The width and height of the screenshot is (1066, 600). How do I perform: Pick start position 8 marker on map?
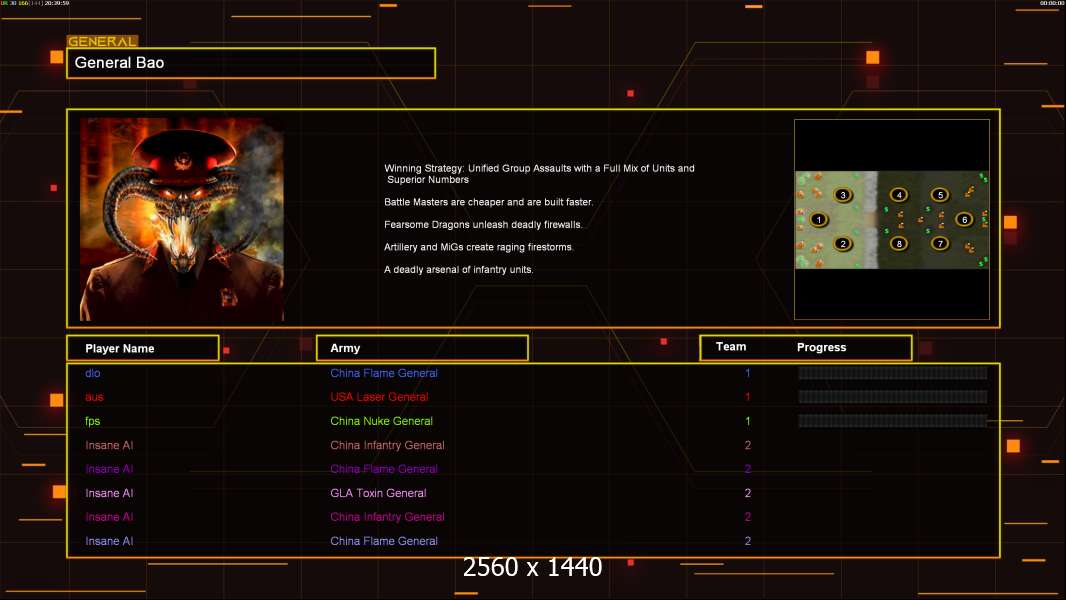(899, 243)
